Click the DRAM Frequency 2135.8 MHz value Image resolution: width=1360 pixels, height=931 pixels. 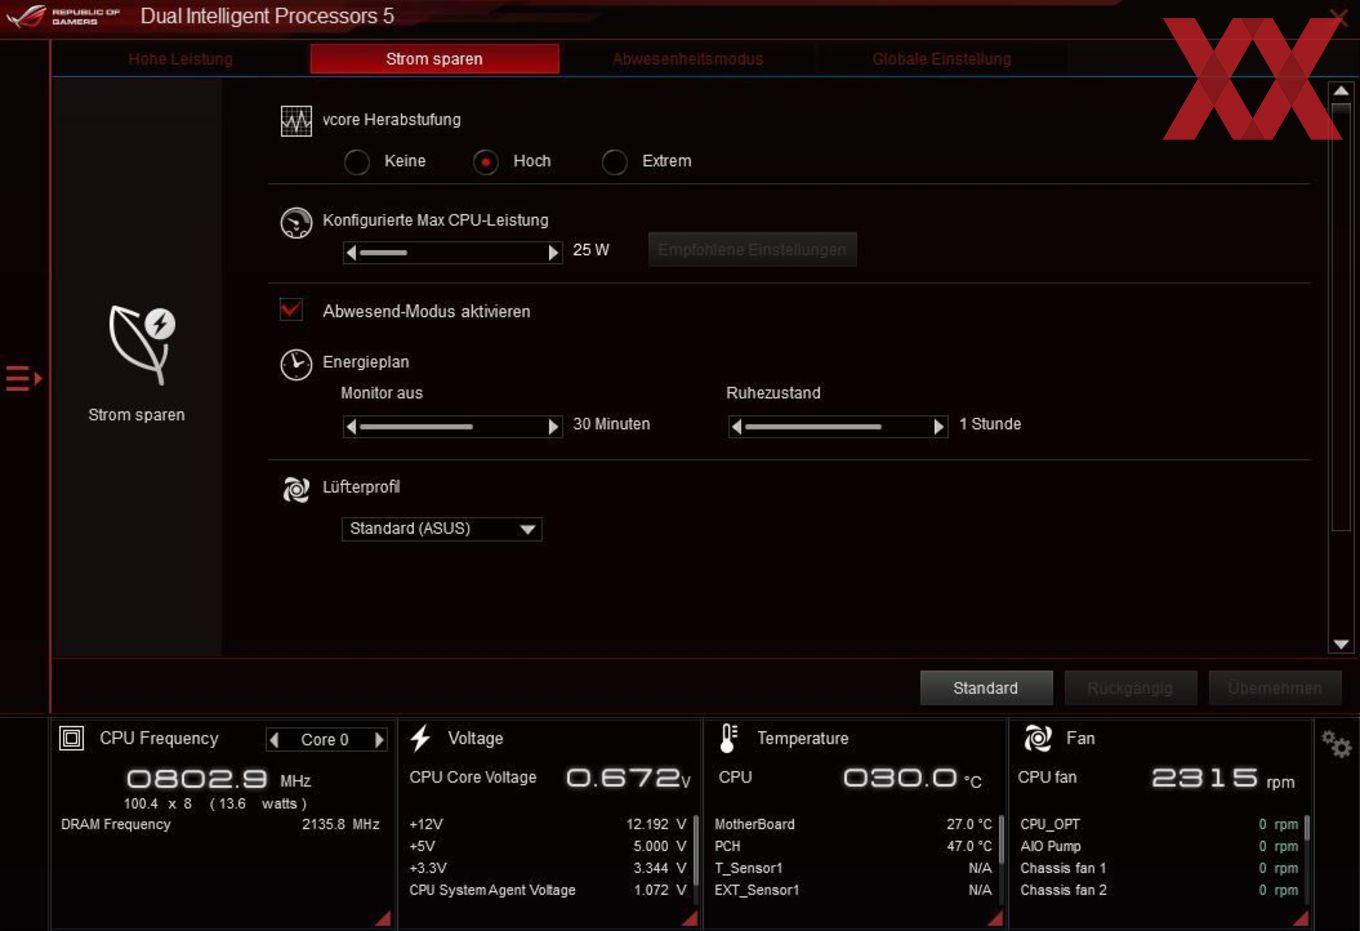(x=341, y=825)
